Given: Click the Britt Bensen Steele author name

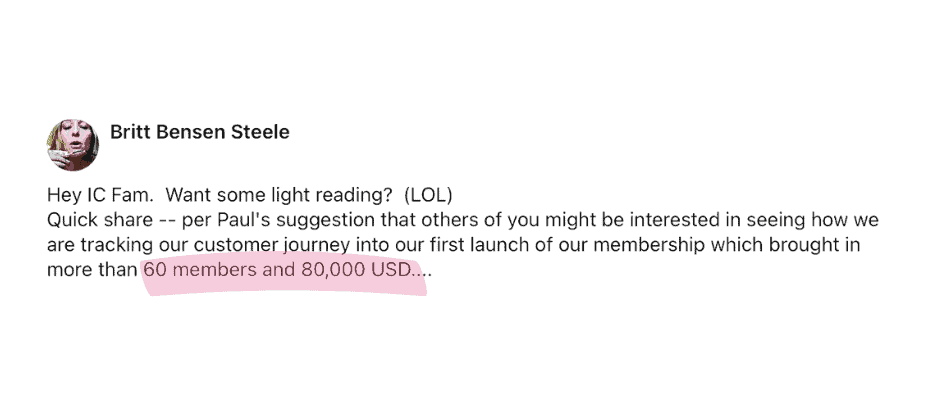Looking at the screenshot, I should pos(200,132).
